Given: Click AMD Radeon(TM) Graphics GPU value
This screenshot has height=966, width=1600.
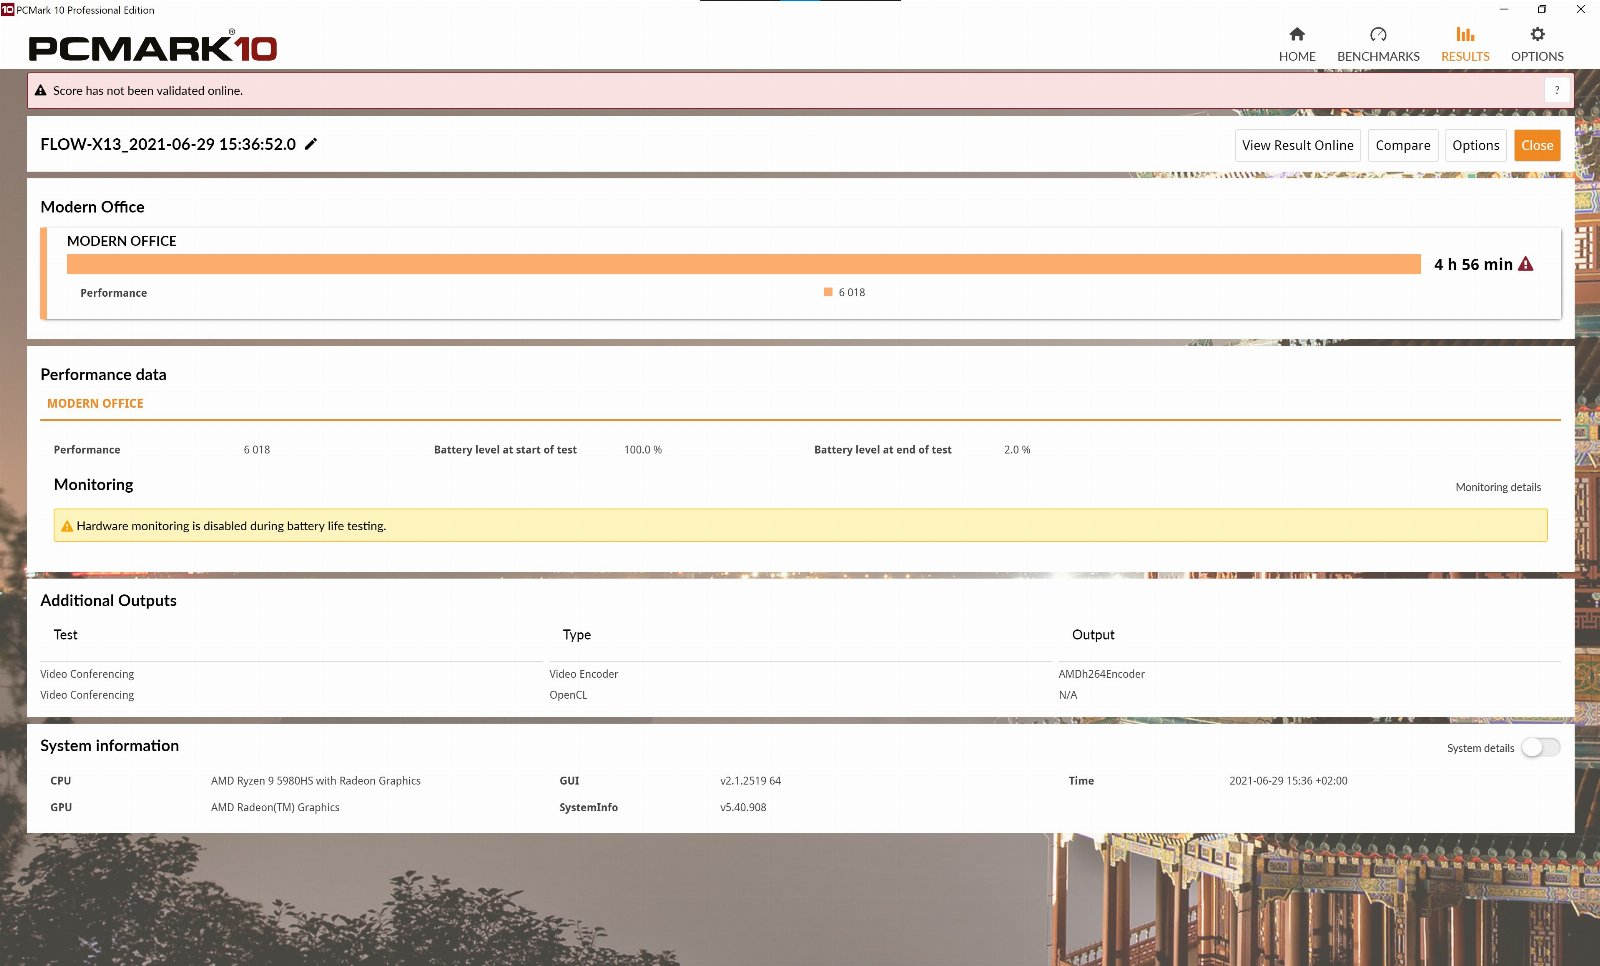Looking at the screenshot, I should (275, 807).
